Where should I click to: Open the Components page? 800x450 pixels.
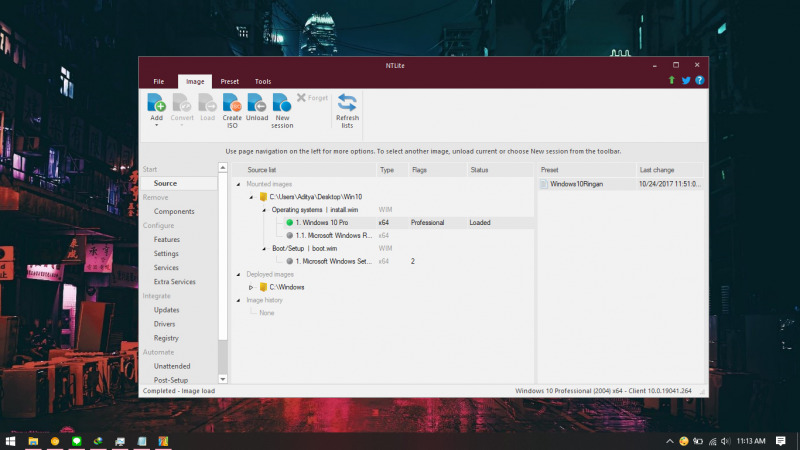pos(174,211)
